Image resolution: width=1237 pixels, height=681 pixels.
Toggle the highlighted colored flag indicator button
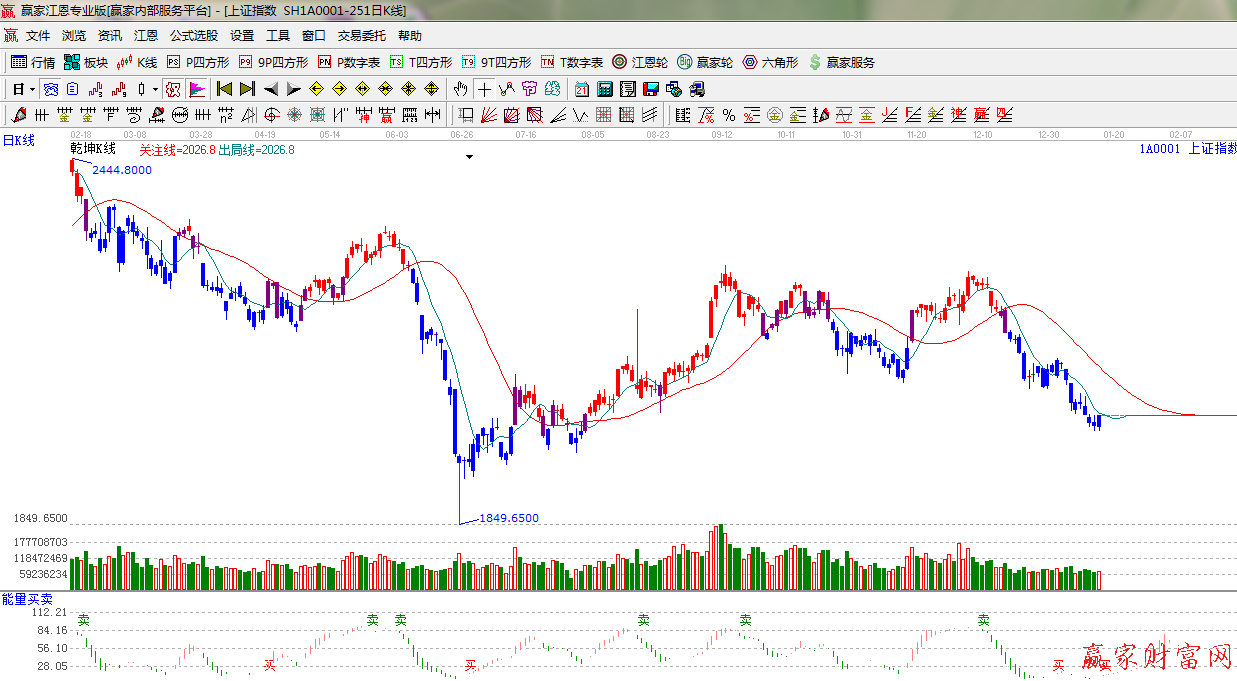pos(196,89)
